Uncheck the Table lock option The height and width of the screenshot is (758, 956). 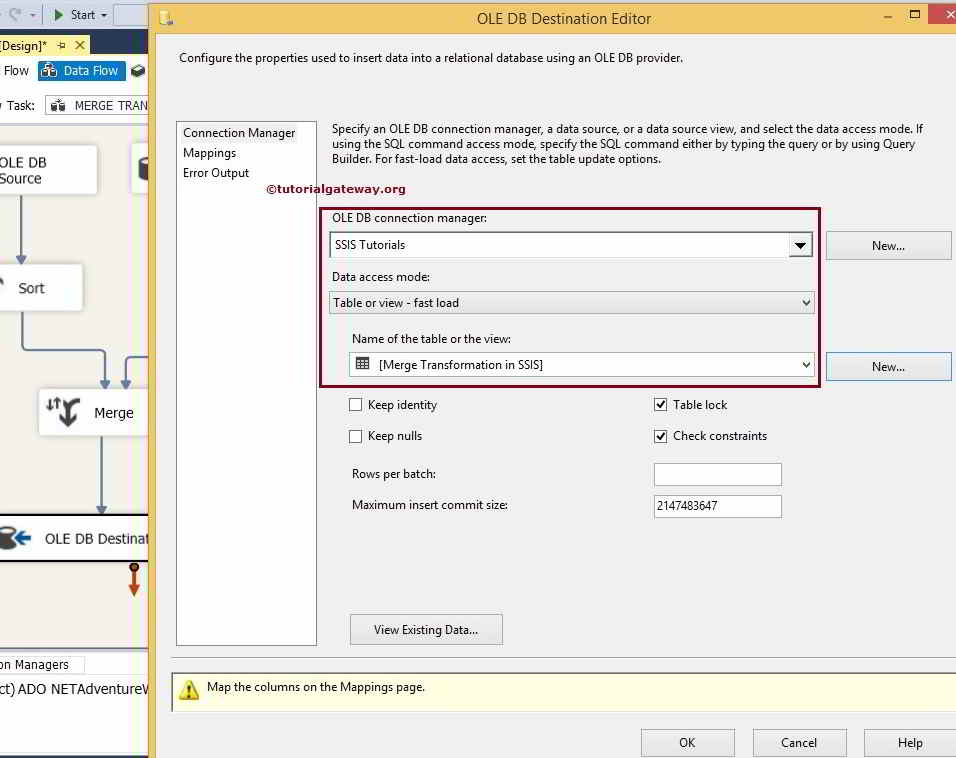click(x=660, y=404)
